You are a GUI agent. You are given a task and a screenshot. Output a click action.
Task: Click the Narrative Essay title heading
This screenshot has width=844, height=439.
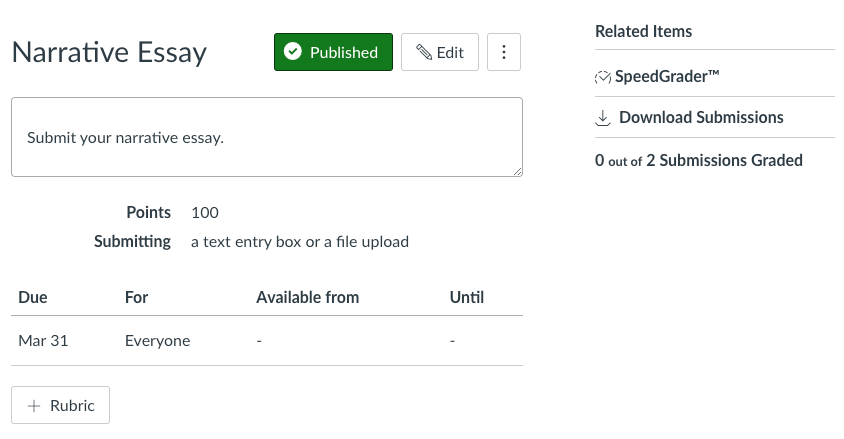pyautogui.click(x=109, y=53)
